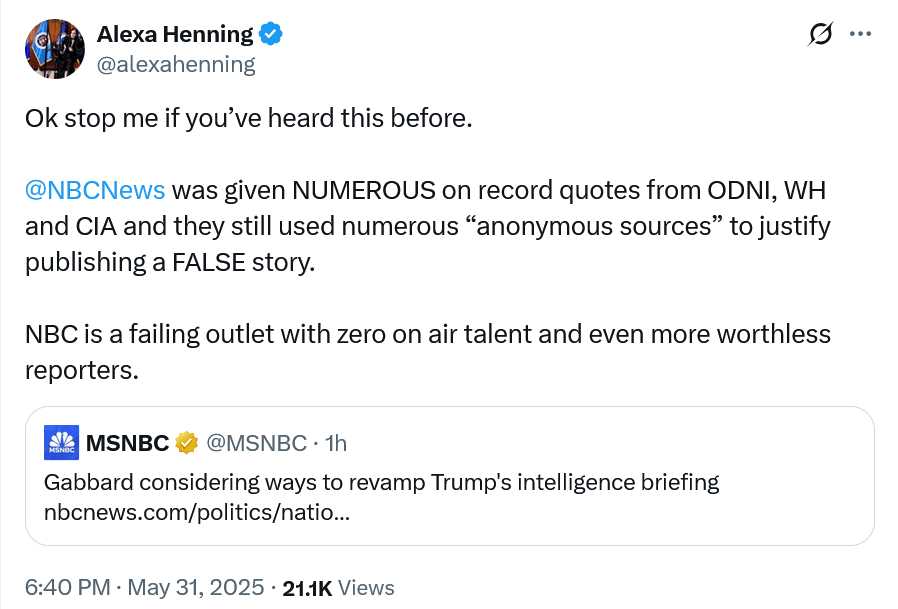898x609 pixels.
Task: Open the quoted post's 1h timestamp
Action: [x=336, y=443]
